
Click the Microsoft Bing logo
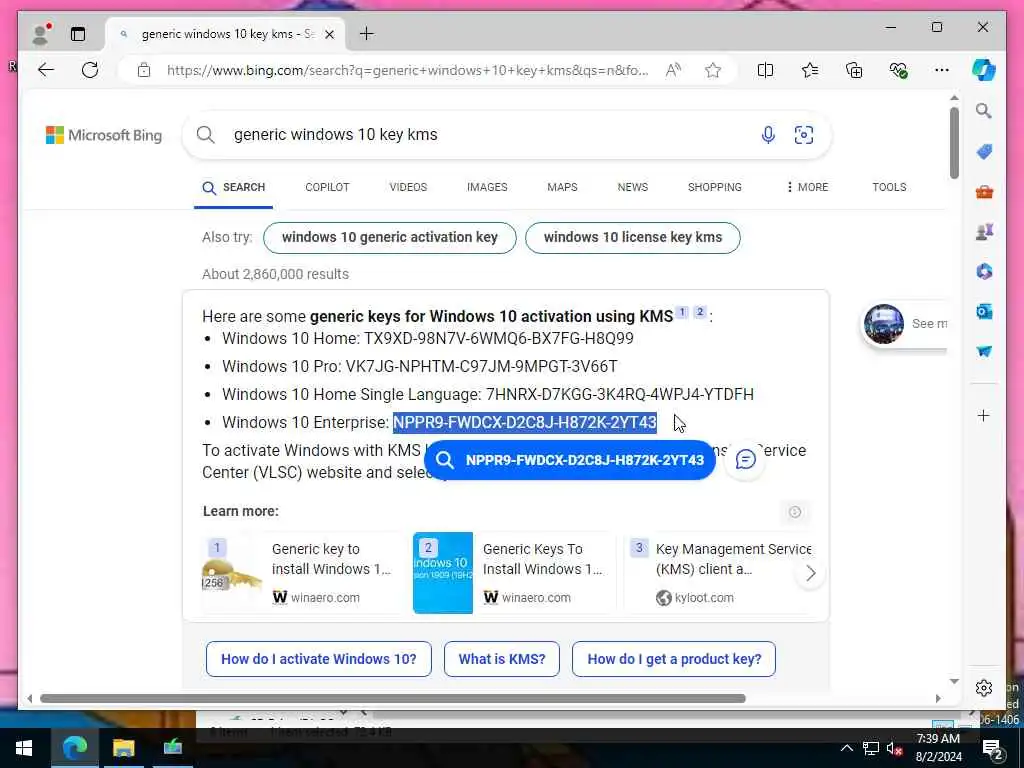(x=104, y=135)
